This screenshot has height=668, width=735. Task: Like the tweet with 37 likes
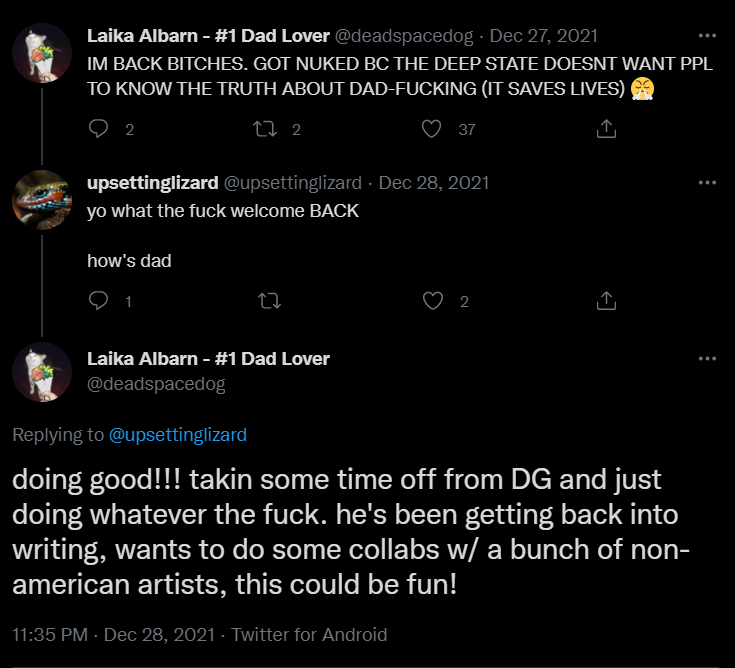coord(432,129)
